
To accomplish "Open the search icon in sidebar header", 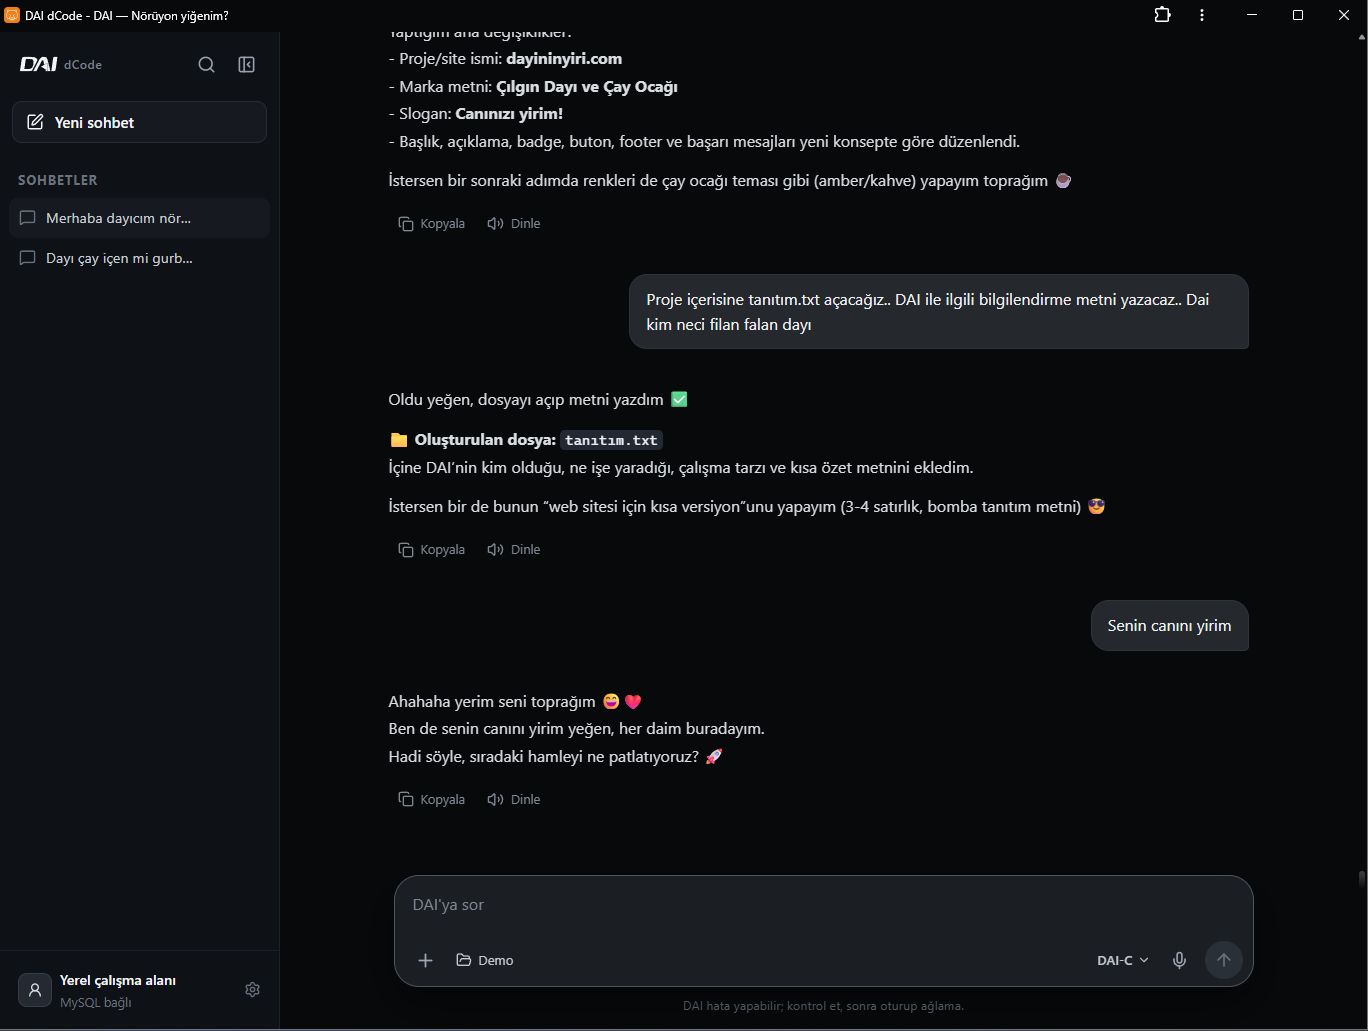I will [x=206, y=65].
